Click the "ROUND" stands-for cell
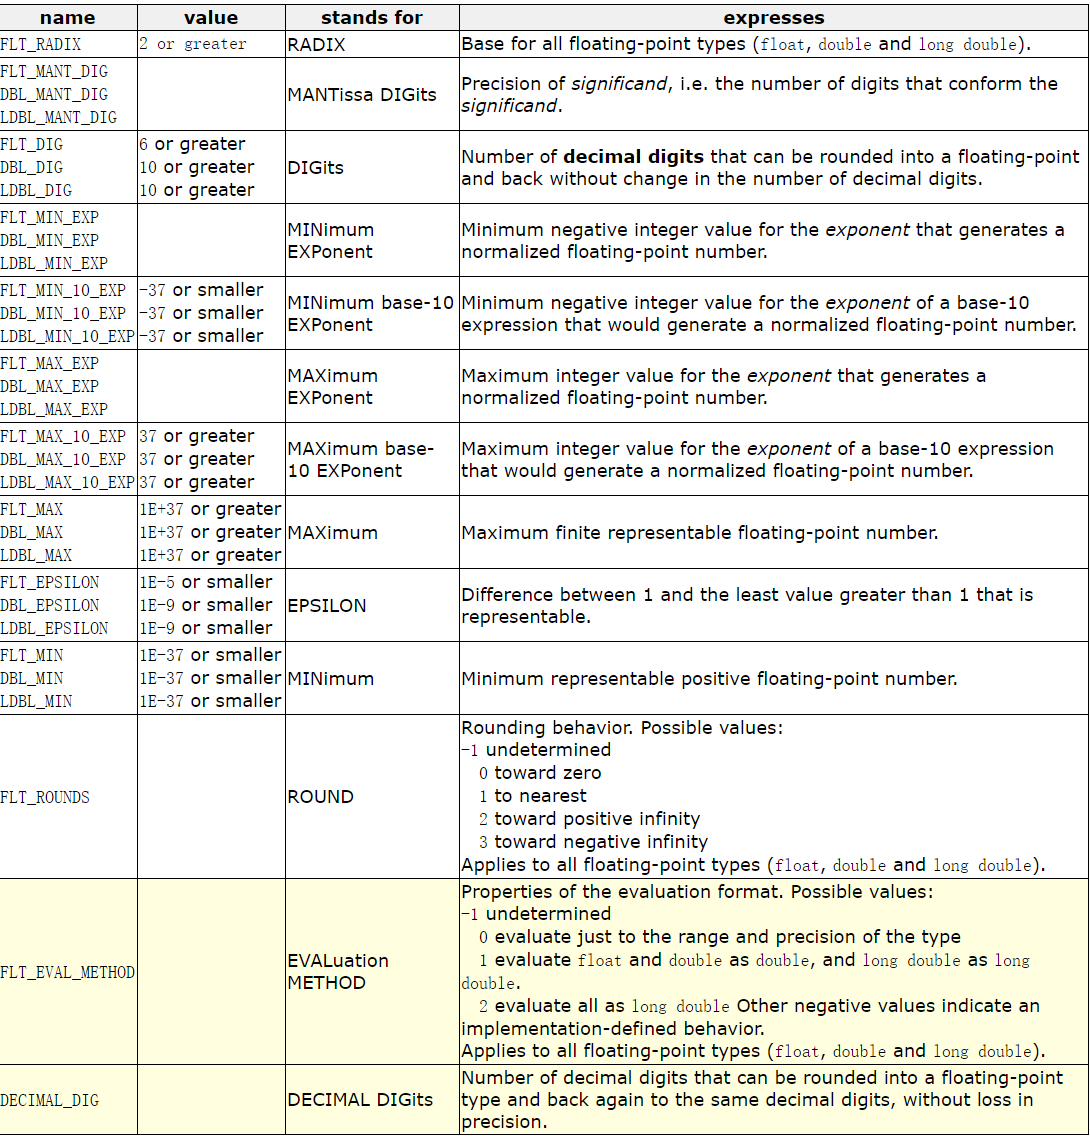This screenshot has height=1143, width=1090. pyautogui.click(x=320, y=797)
